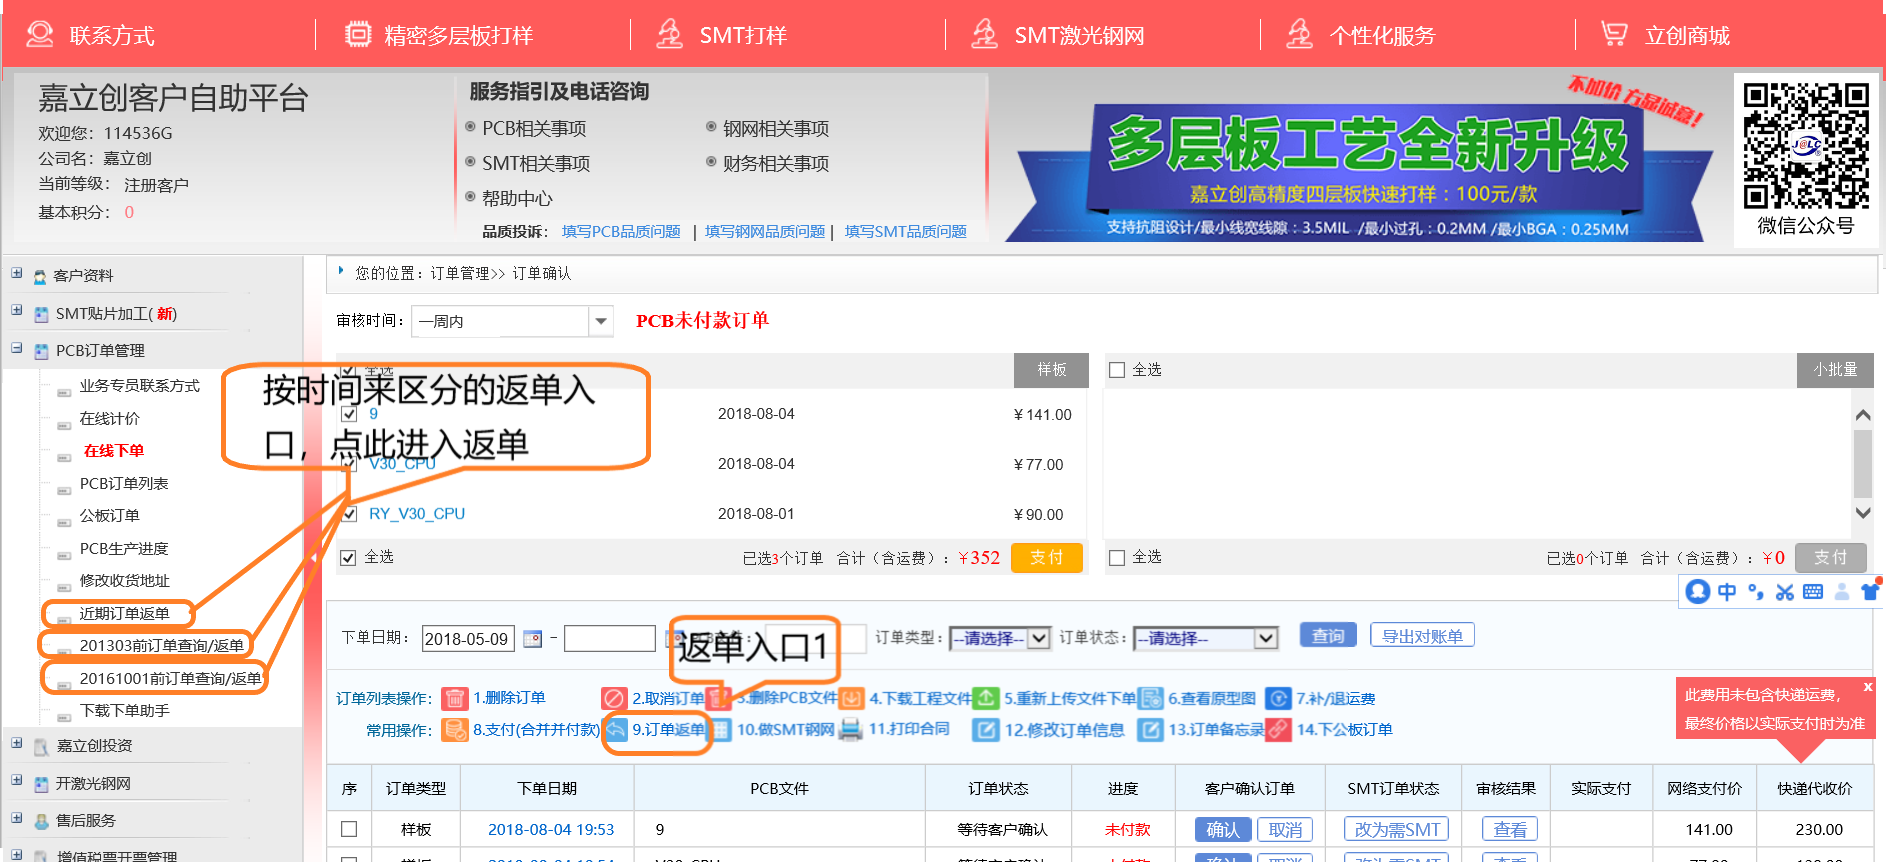This screenshot has width=1886, height=862.
Task: Click the delete order trash icon
Action: tap(455, 698)
